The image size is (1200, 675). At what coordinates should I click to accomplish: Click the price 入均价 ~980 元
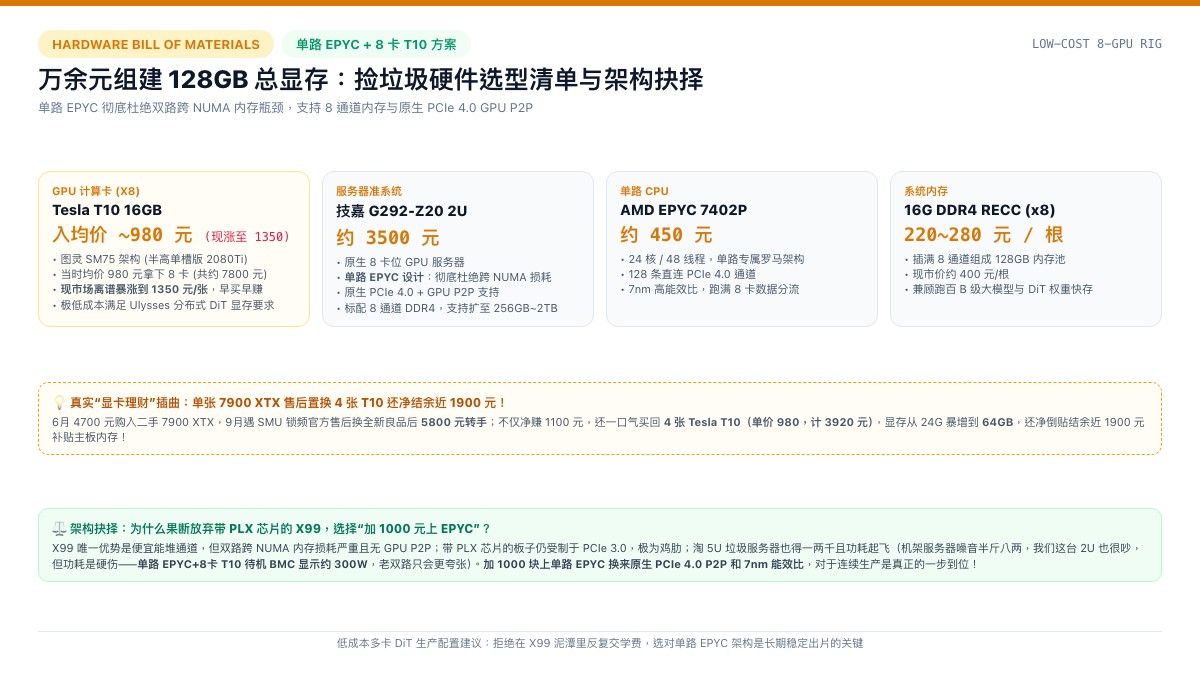point(122,236)
